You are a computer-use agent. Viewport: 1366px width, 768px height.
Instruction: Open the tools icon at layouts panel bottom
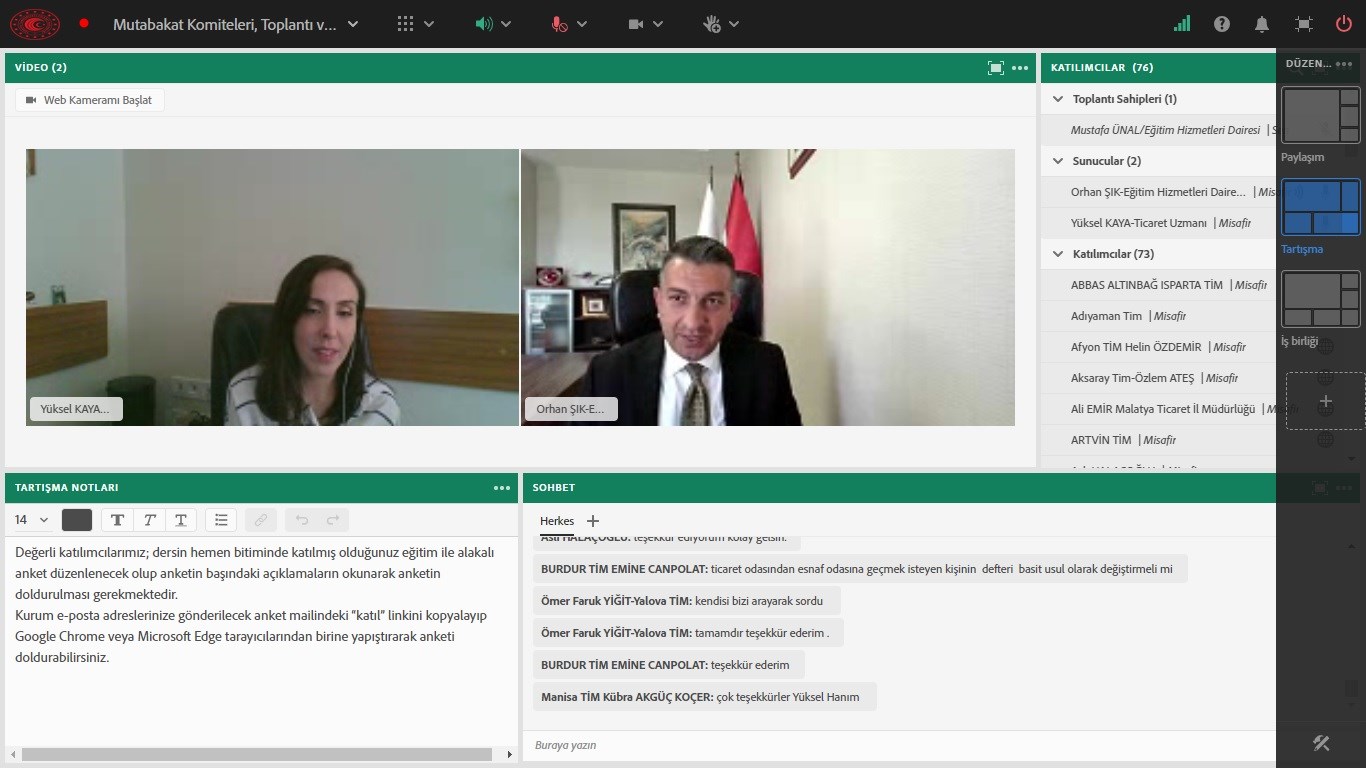point(1321,743)
